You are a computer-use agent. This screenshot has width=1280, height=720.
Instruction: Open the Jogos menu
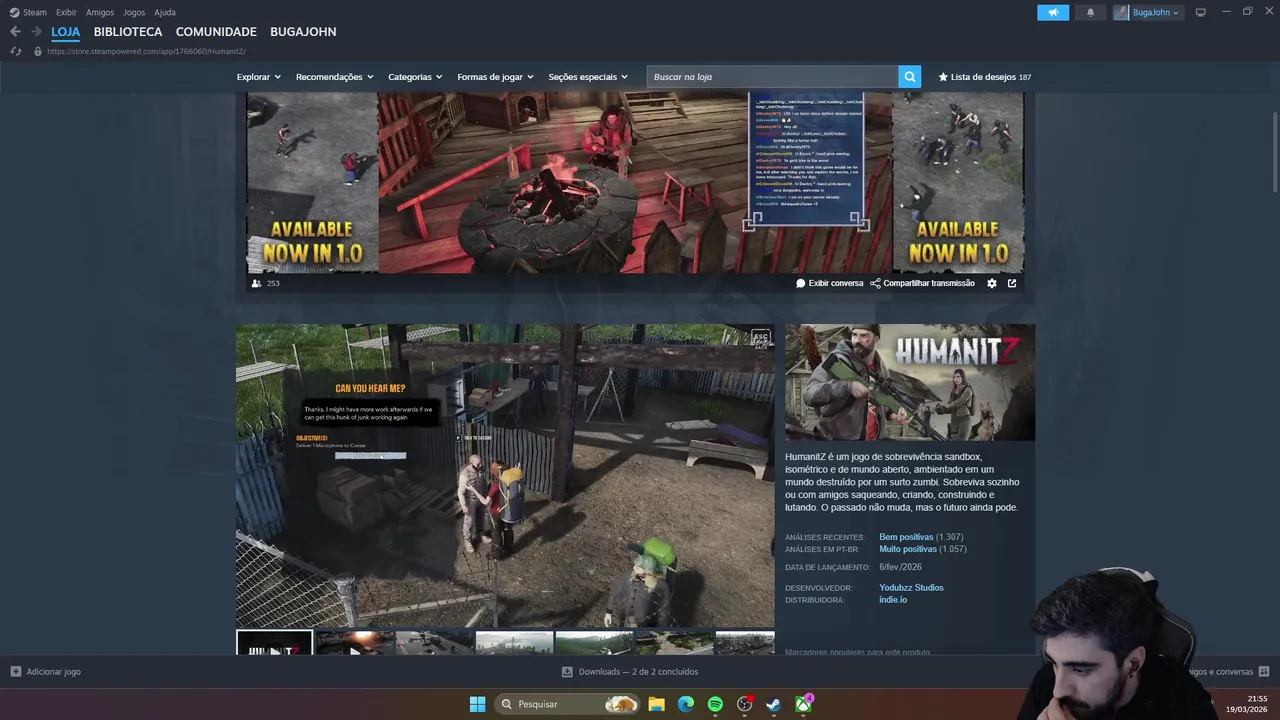[x=134, y=12]
